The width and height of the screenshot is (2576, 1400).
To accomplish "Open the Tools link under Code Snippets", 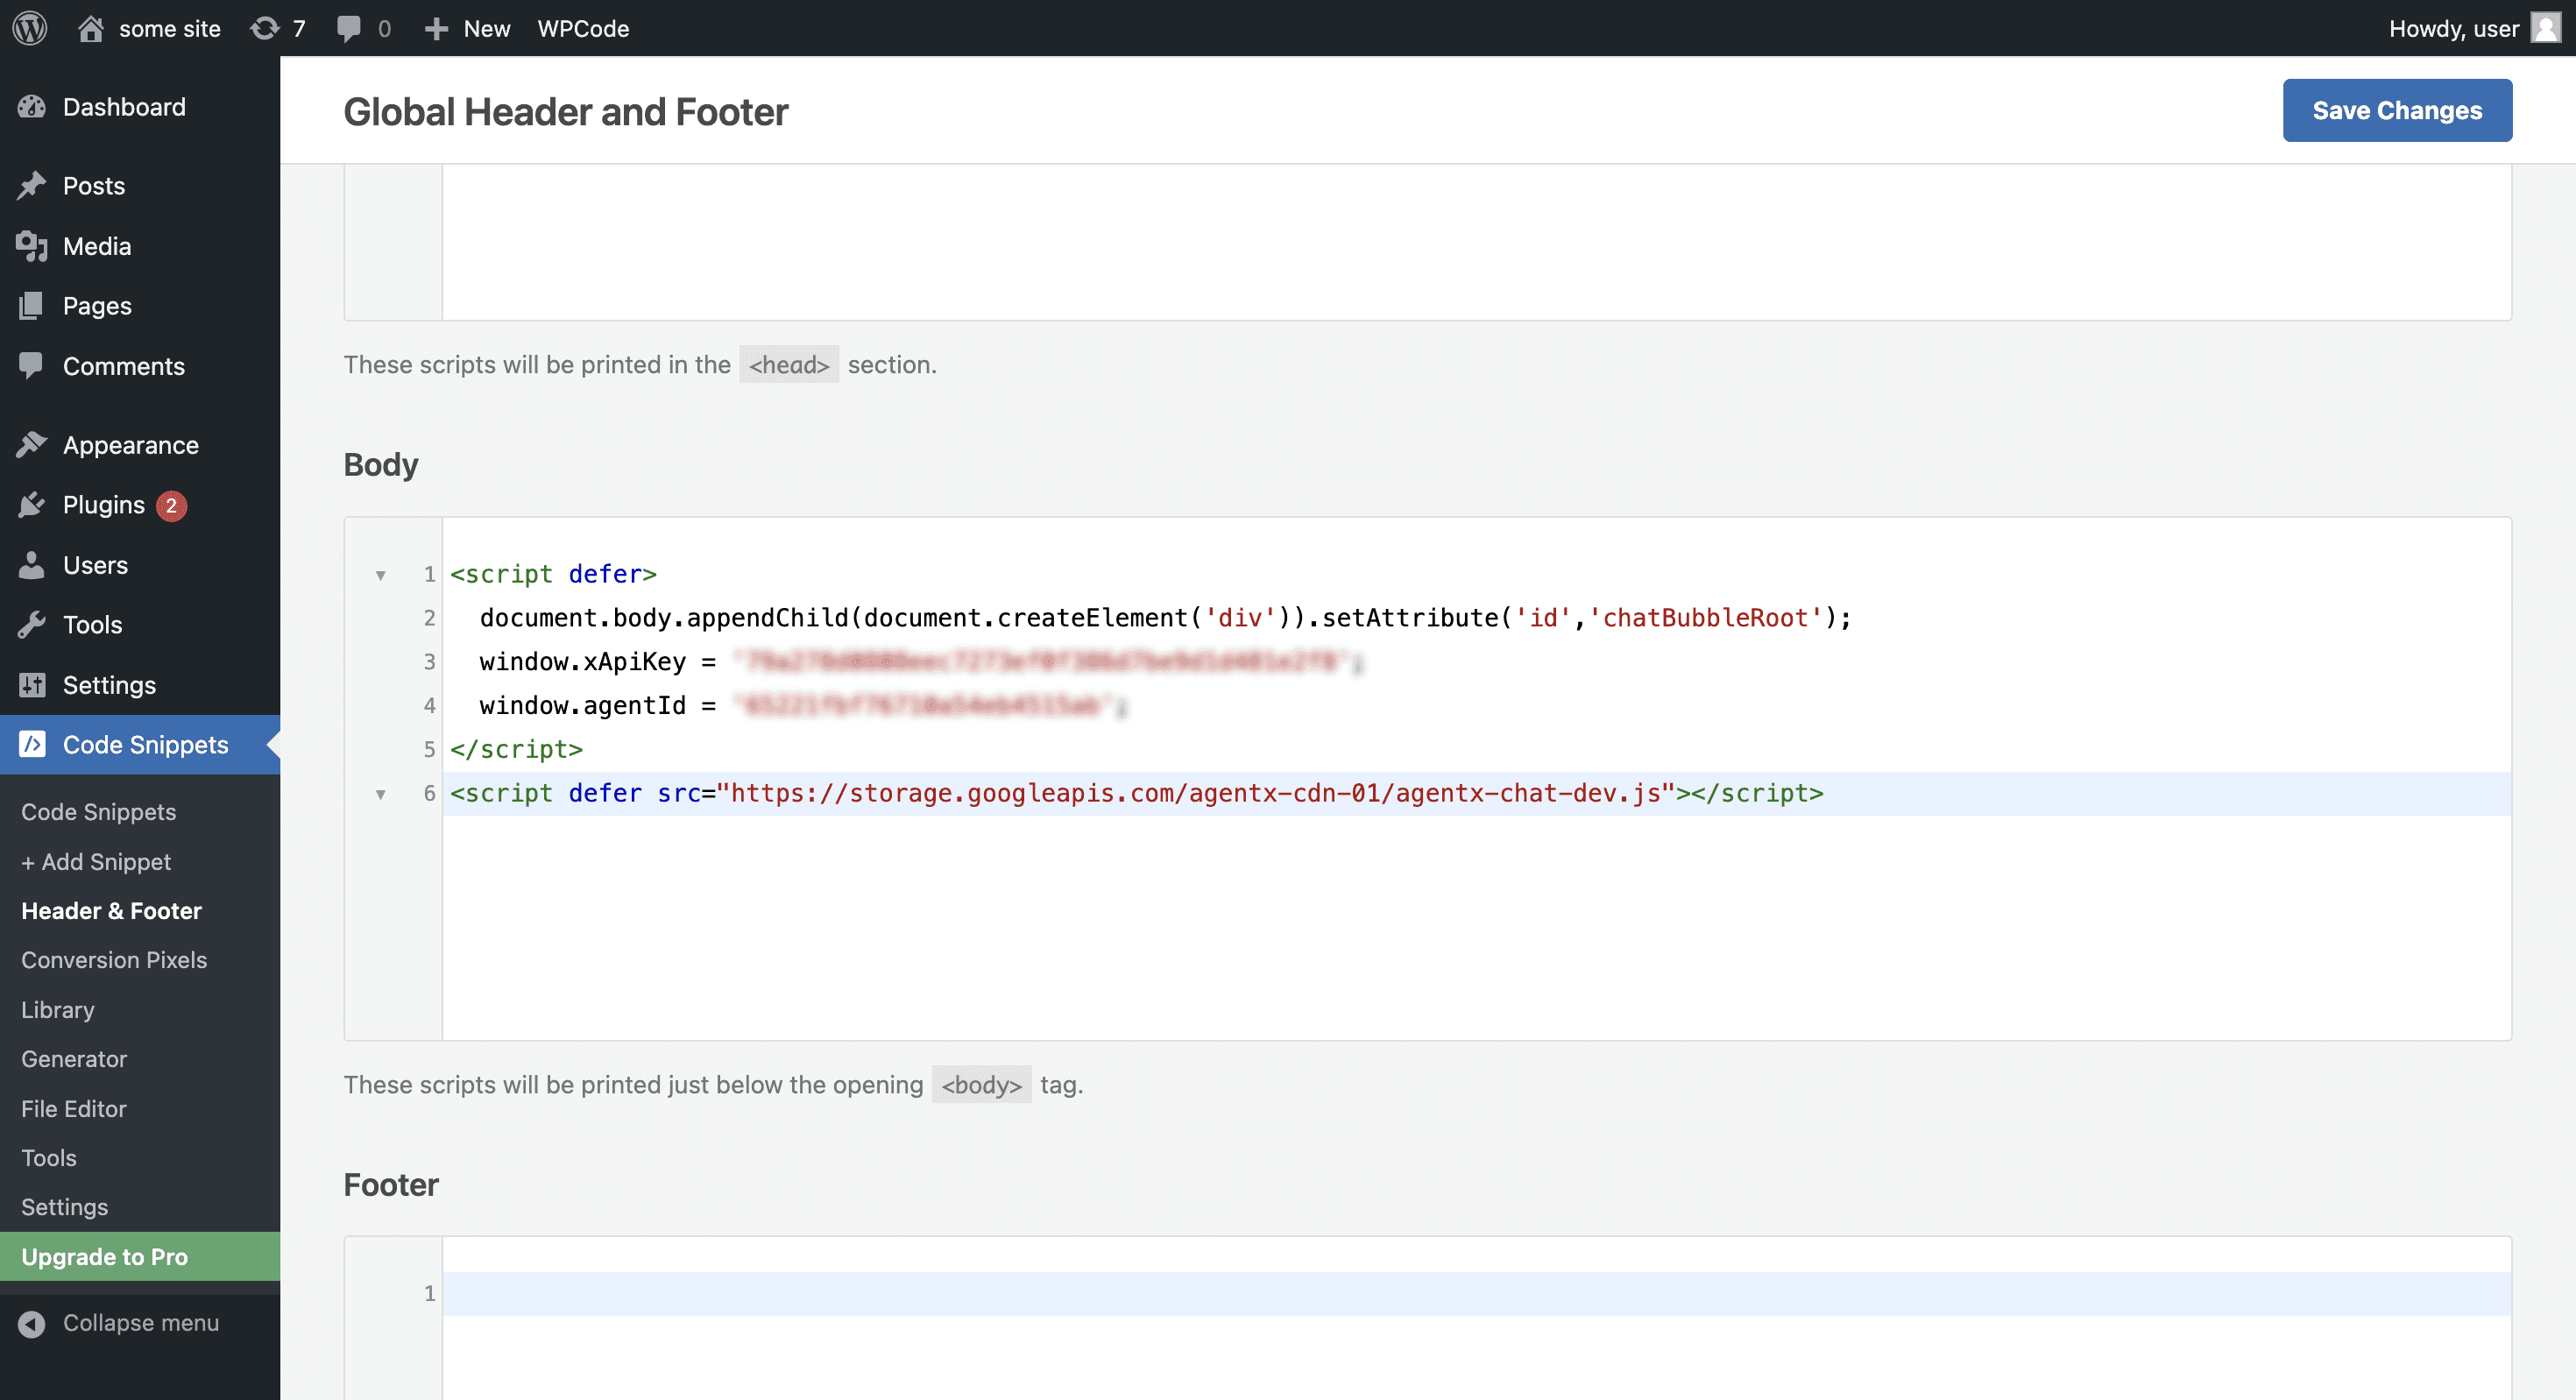I will 49,1158.
